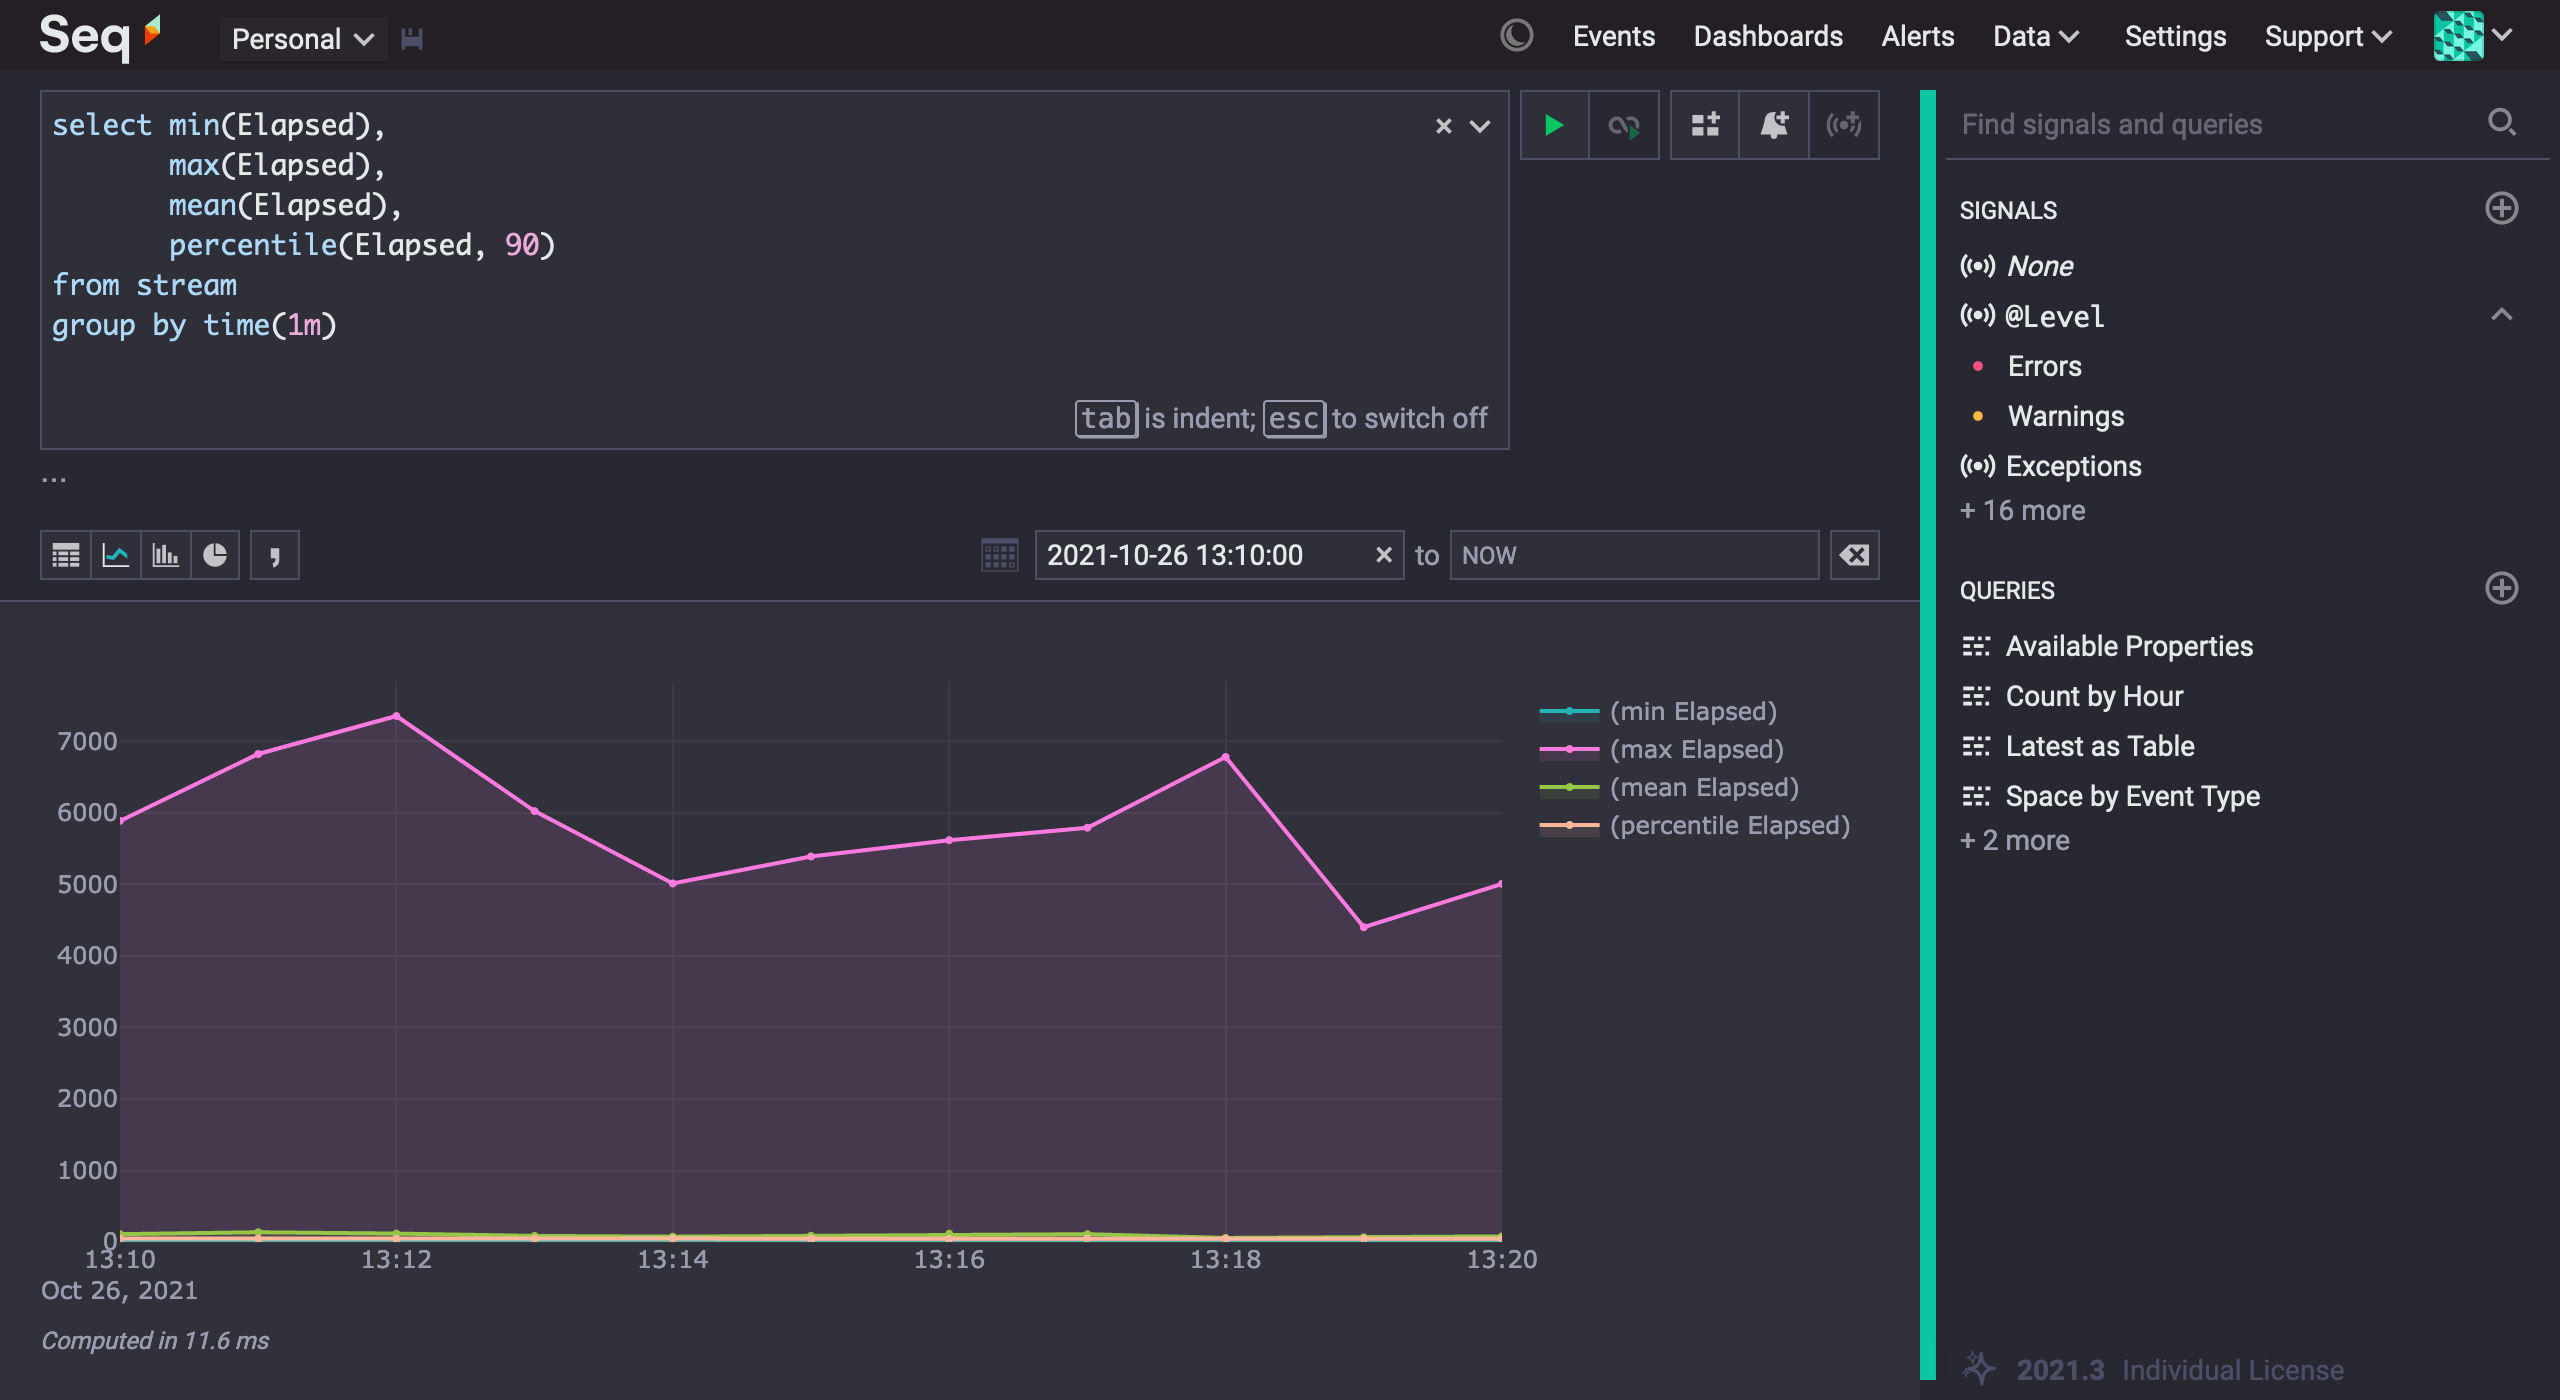Open the Personal workspace dropdown
Image resolution: width=2560 pixels, height=1400 pixels.
[302, 39]
